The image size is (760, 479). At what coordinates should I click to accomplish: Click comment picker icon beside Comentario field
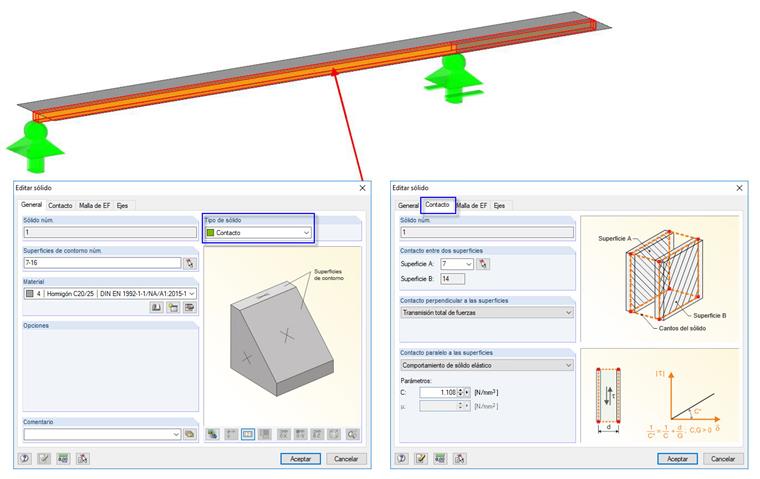(190, 434)
